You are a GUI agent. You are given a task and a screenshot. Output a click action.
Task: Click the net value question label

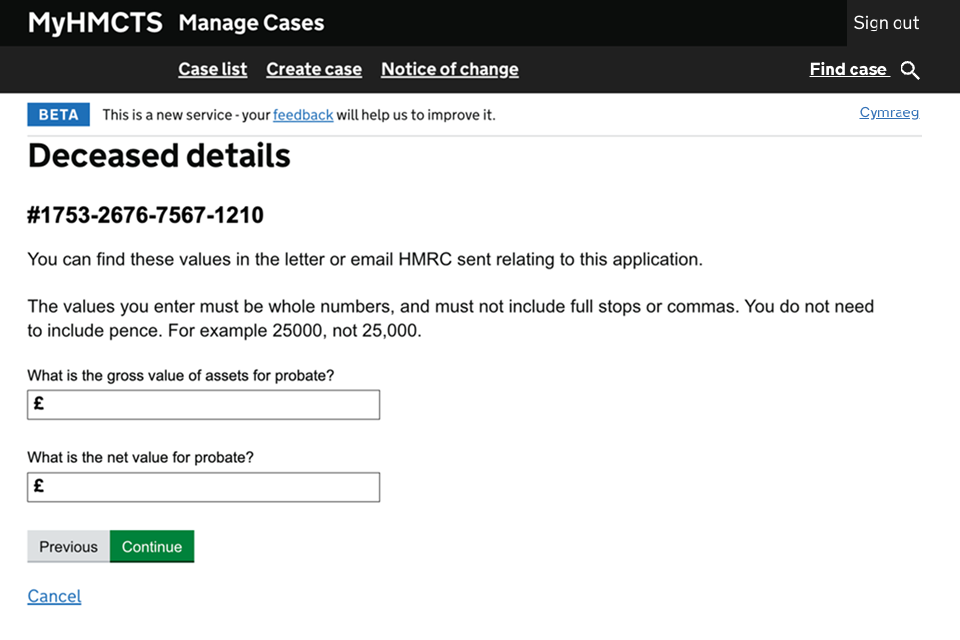point(141,457)
